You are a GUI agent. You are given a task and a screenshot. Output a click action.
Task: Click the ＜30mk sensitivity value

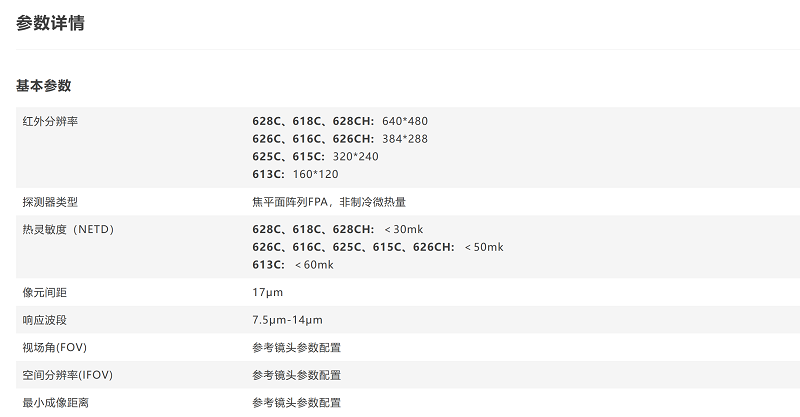[403, 230]
